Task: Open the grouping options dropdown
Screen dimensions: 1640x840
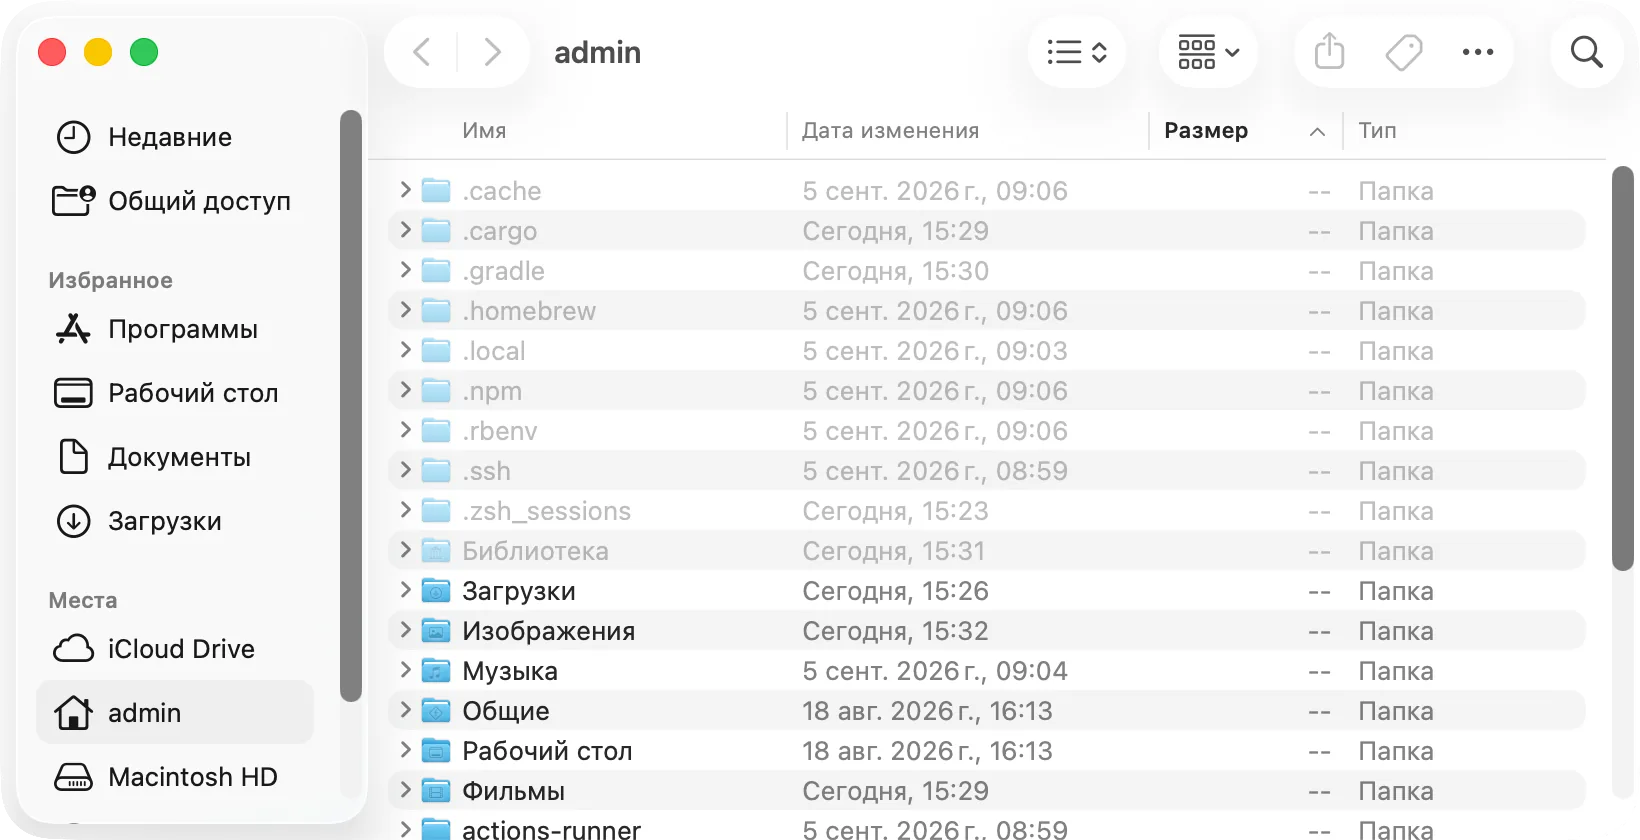Action: (x=1208, y=52)
